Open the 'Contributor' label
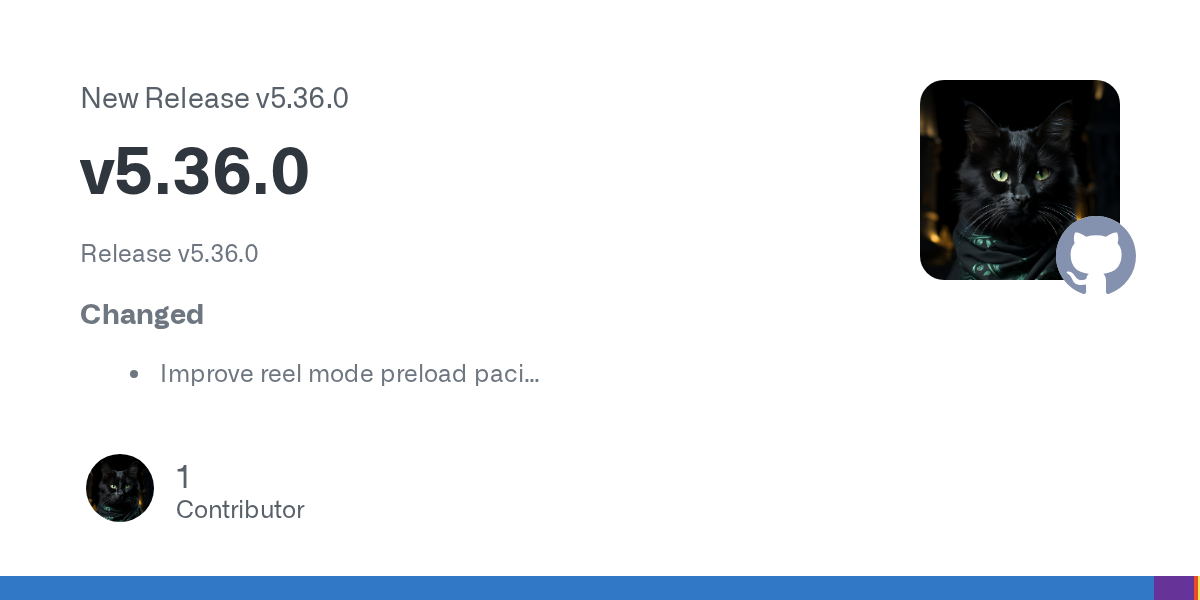This screenshot has width=1200, height=600. (x=240, y=510)
